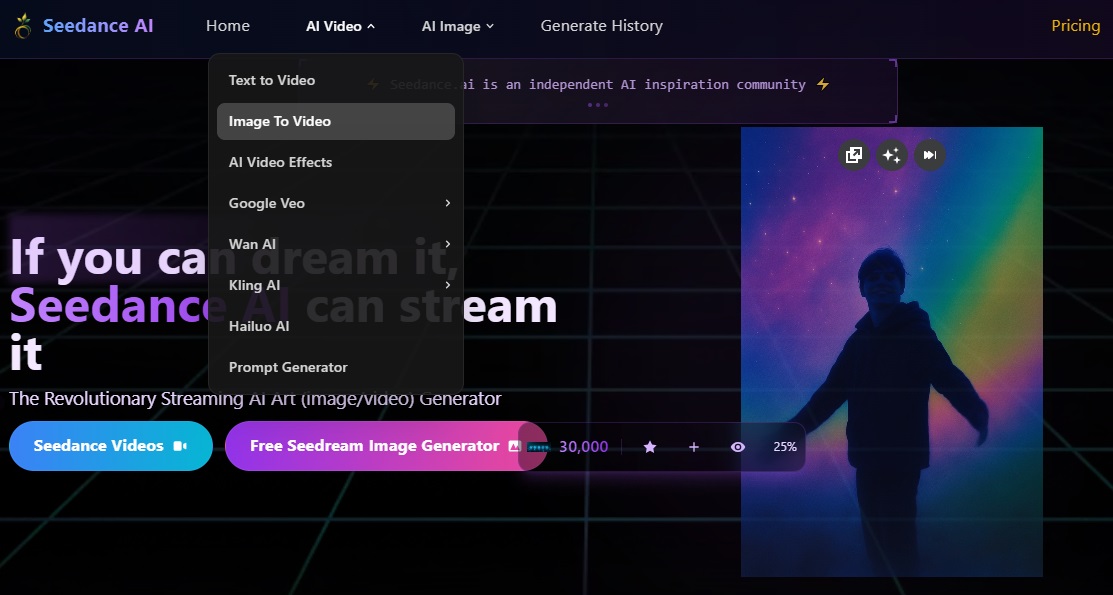Click the Seedance AI logo icon

[23, 26]
